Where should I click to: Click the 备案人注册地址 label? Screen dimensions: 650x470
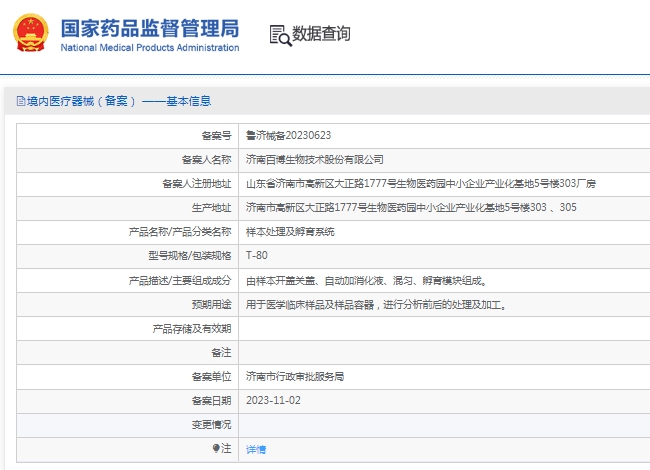pos(196,184)
